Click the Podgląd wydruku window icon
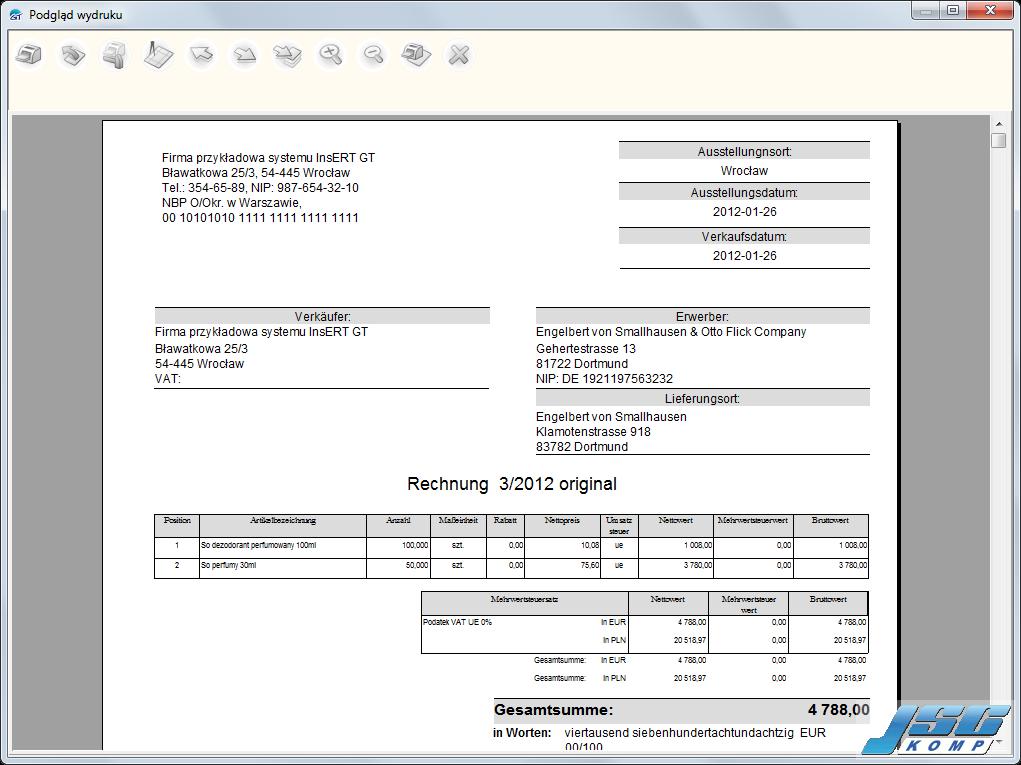 click(x=16, y=14)
